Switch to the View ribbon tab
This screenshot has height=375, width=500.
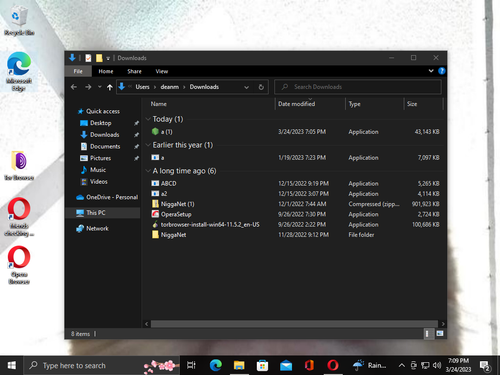pyautogui.click(x=162, y=71)
